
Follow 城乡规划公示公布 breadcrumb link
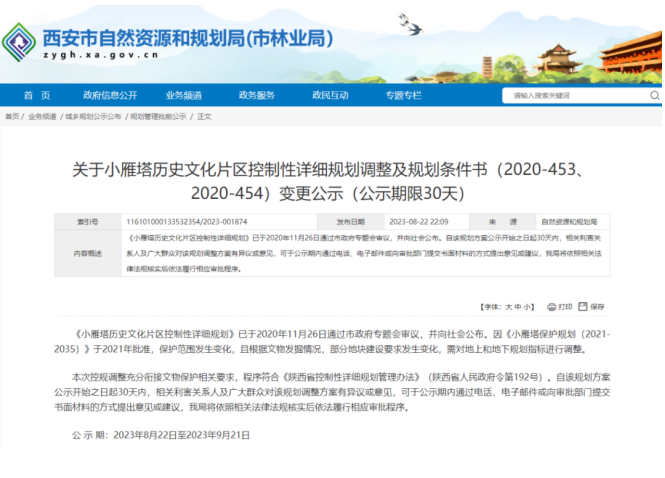(93, 116)
